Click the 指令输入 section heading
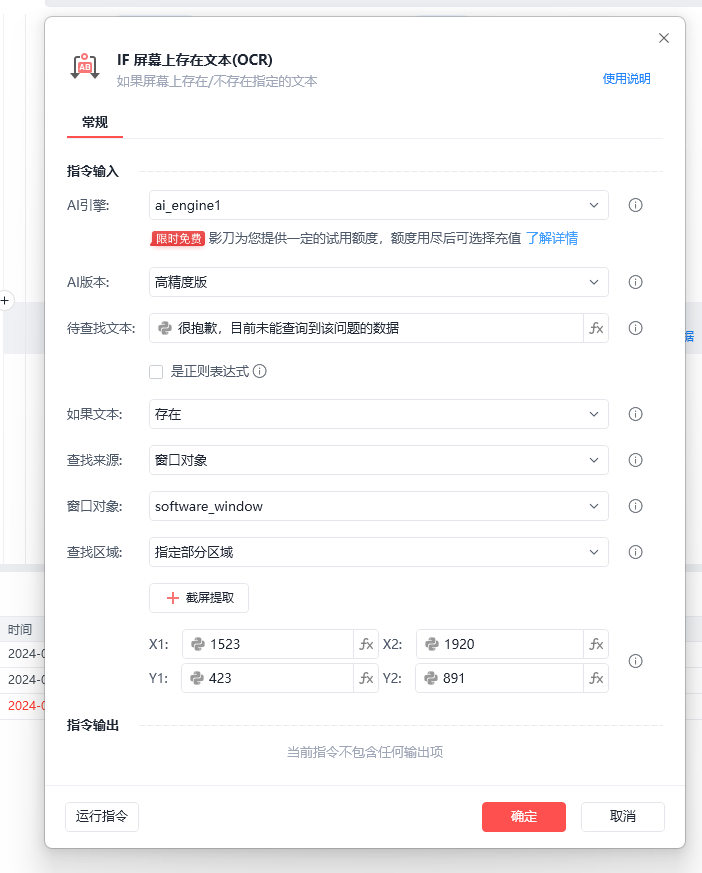Image resolution: width=702 pixels, height=873 pixels. [93, 171]
